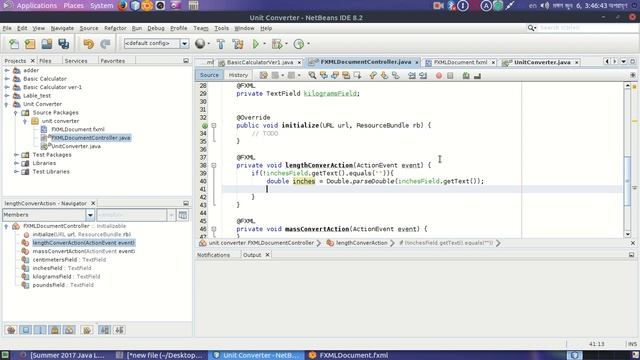Click the New File toolbar icon

coord(14,44)
